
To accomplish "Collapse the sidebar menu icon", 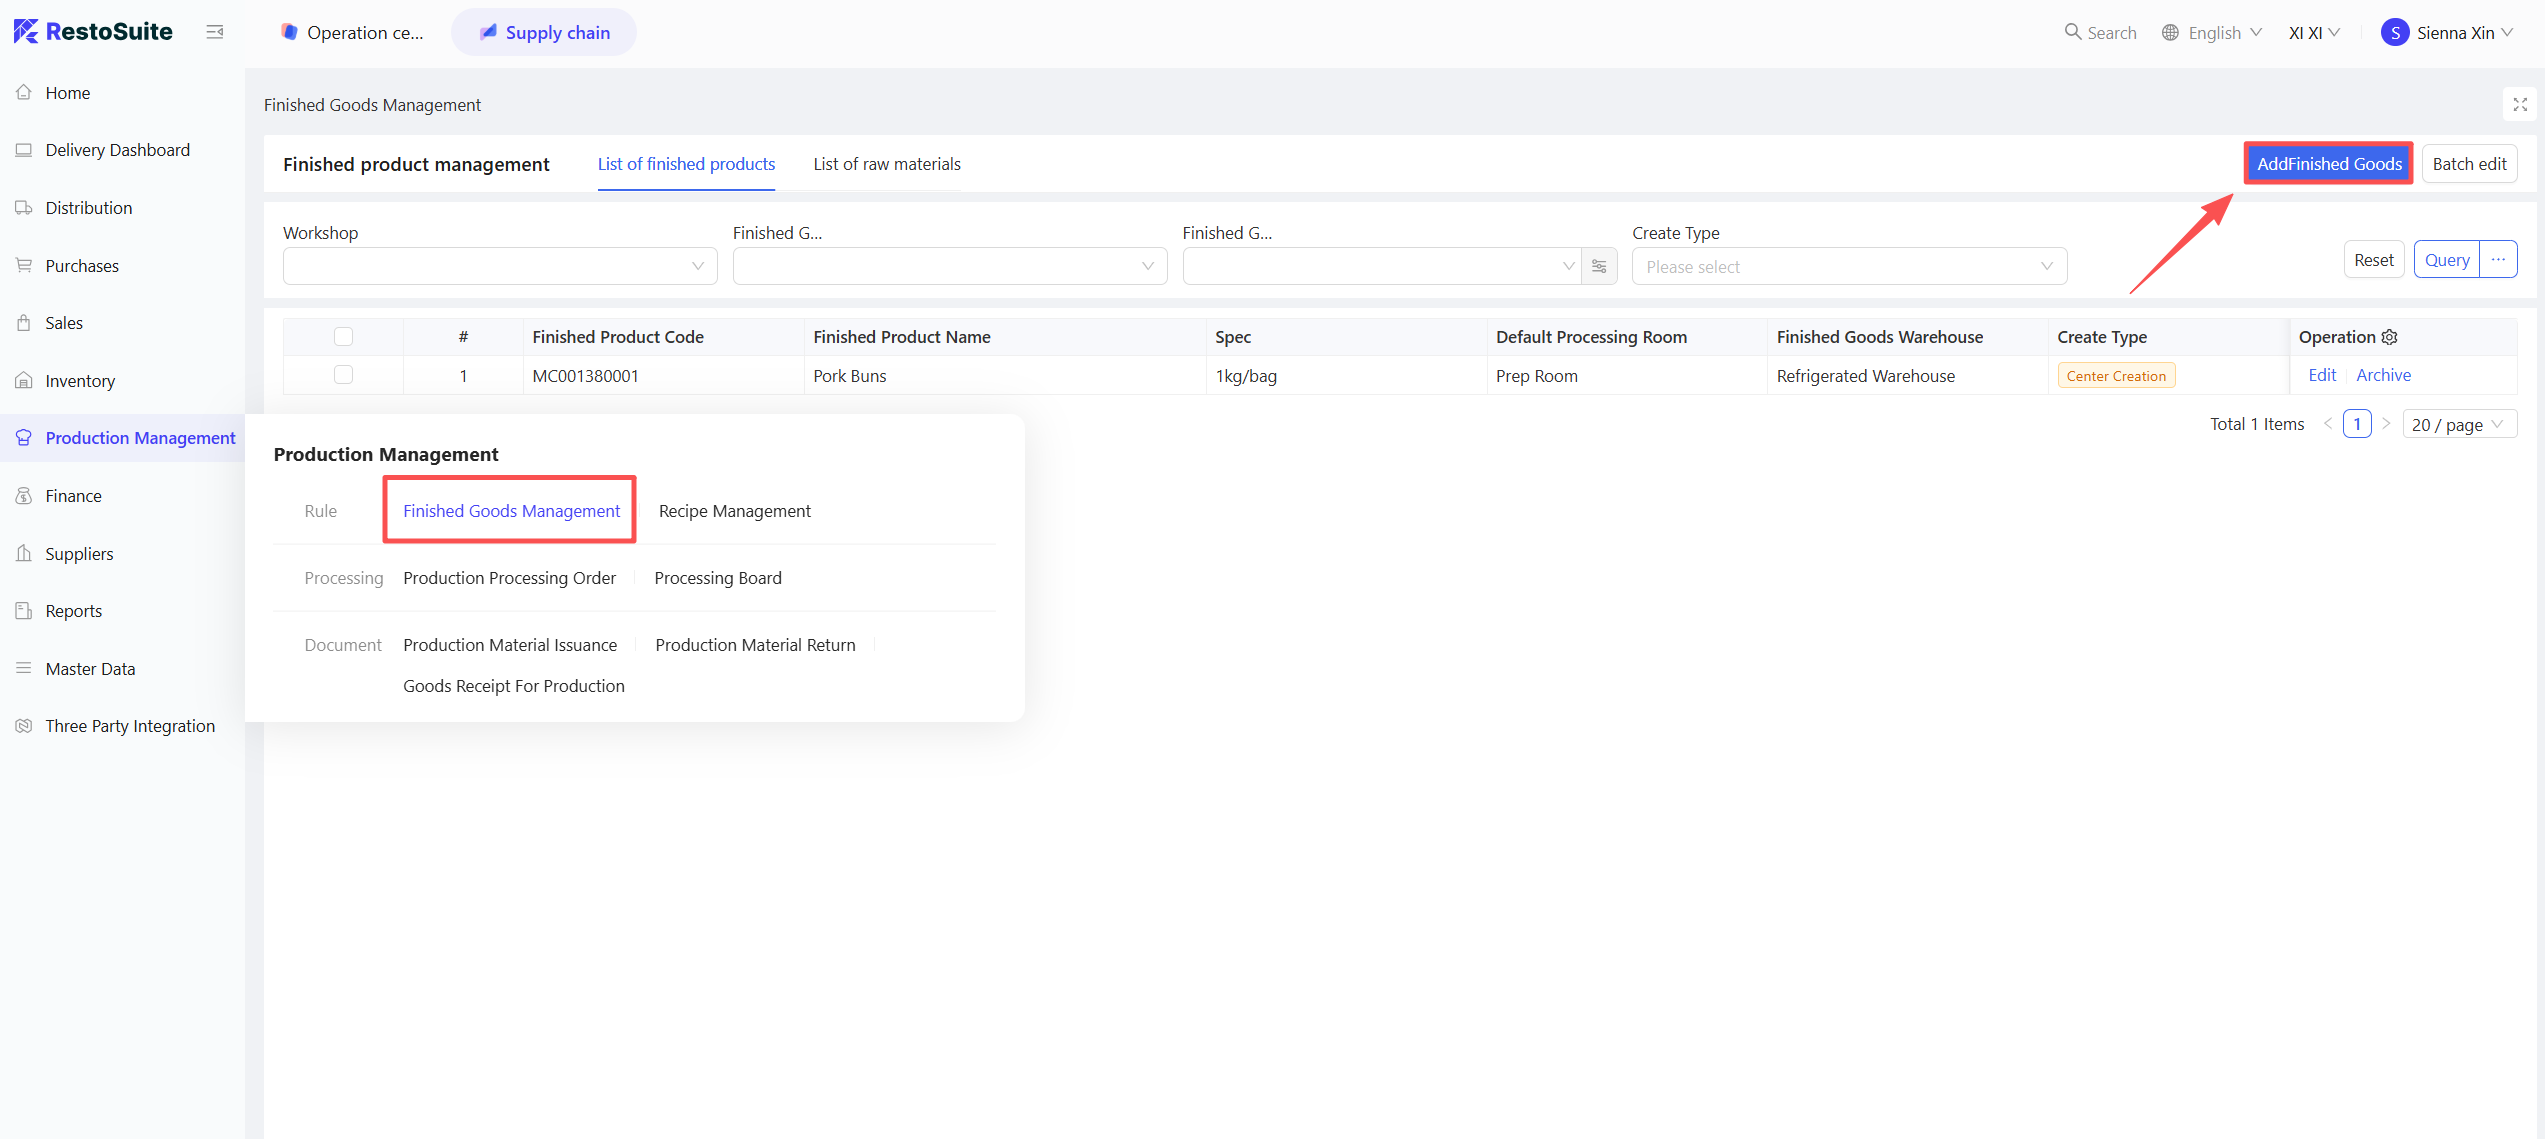I will (214, 32).
